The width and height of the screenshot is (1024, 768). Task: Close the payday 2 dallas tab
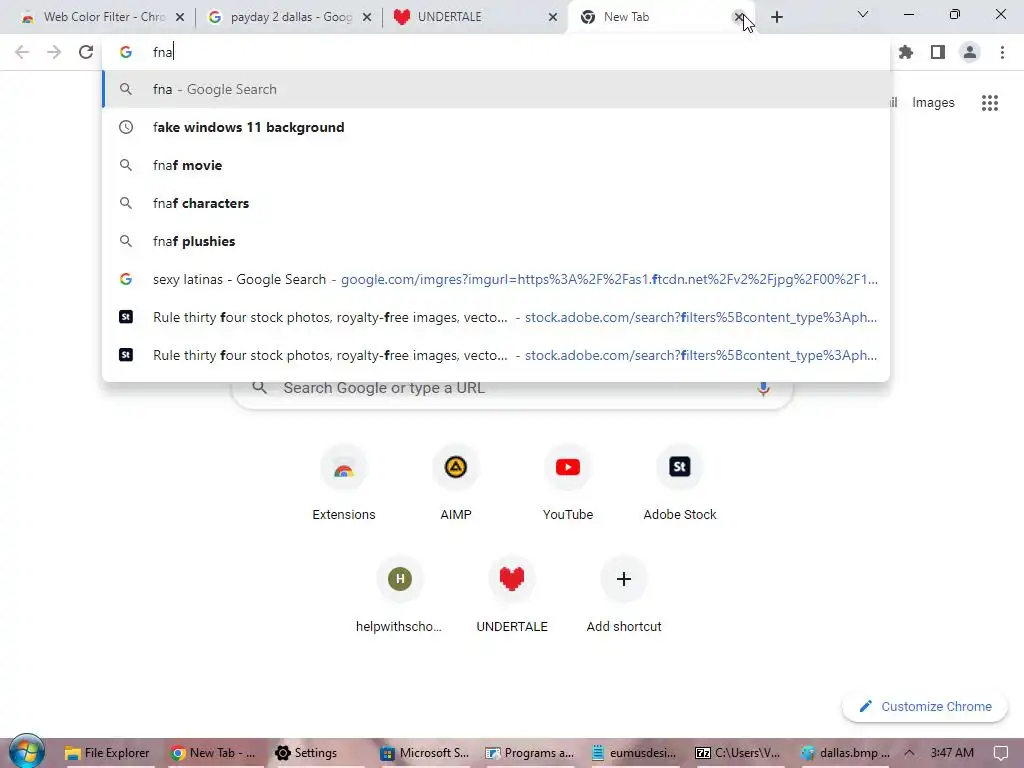tap(367, 18)
